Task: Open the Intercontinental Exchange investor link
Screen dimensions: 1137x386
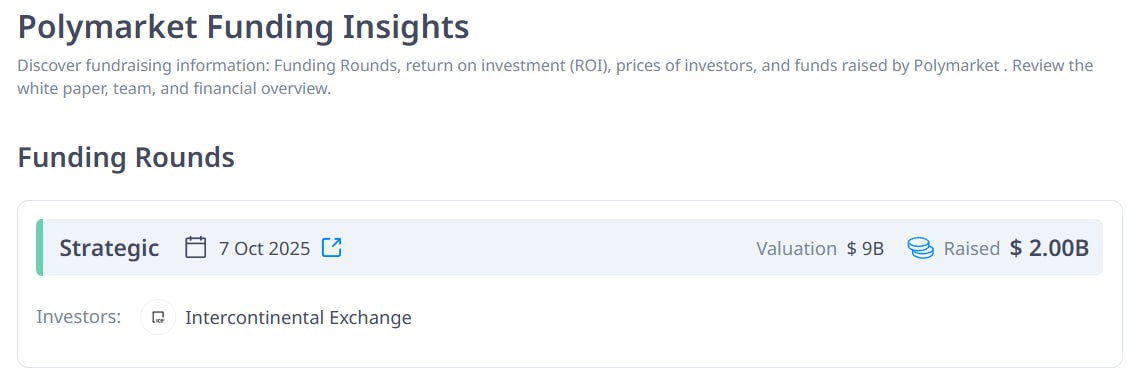Action: (x=298, y=317)
